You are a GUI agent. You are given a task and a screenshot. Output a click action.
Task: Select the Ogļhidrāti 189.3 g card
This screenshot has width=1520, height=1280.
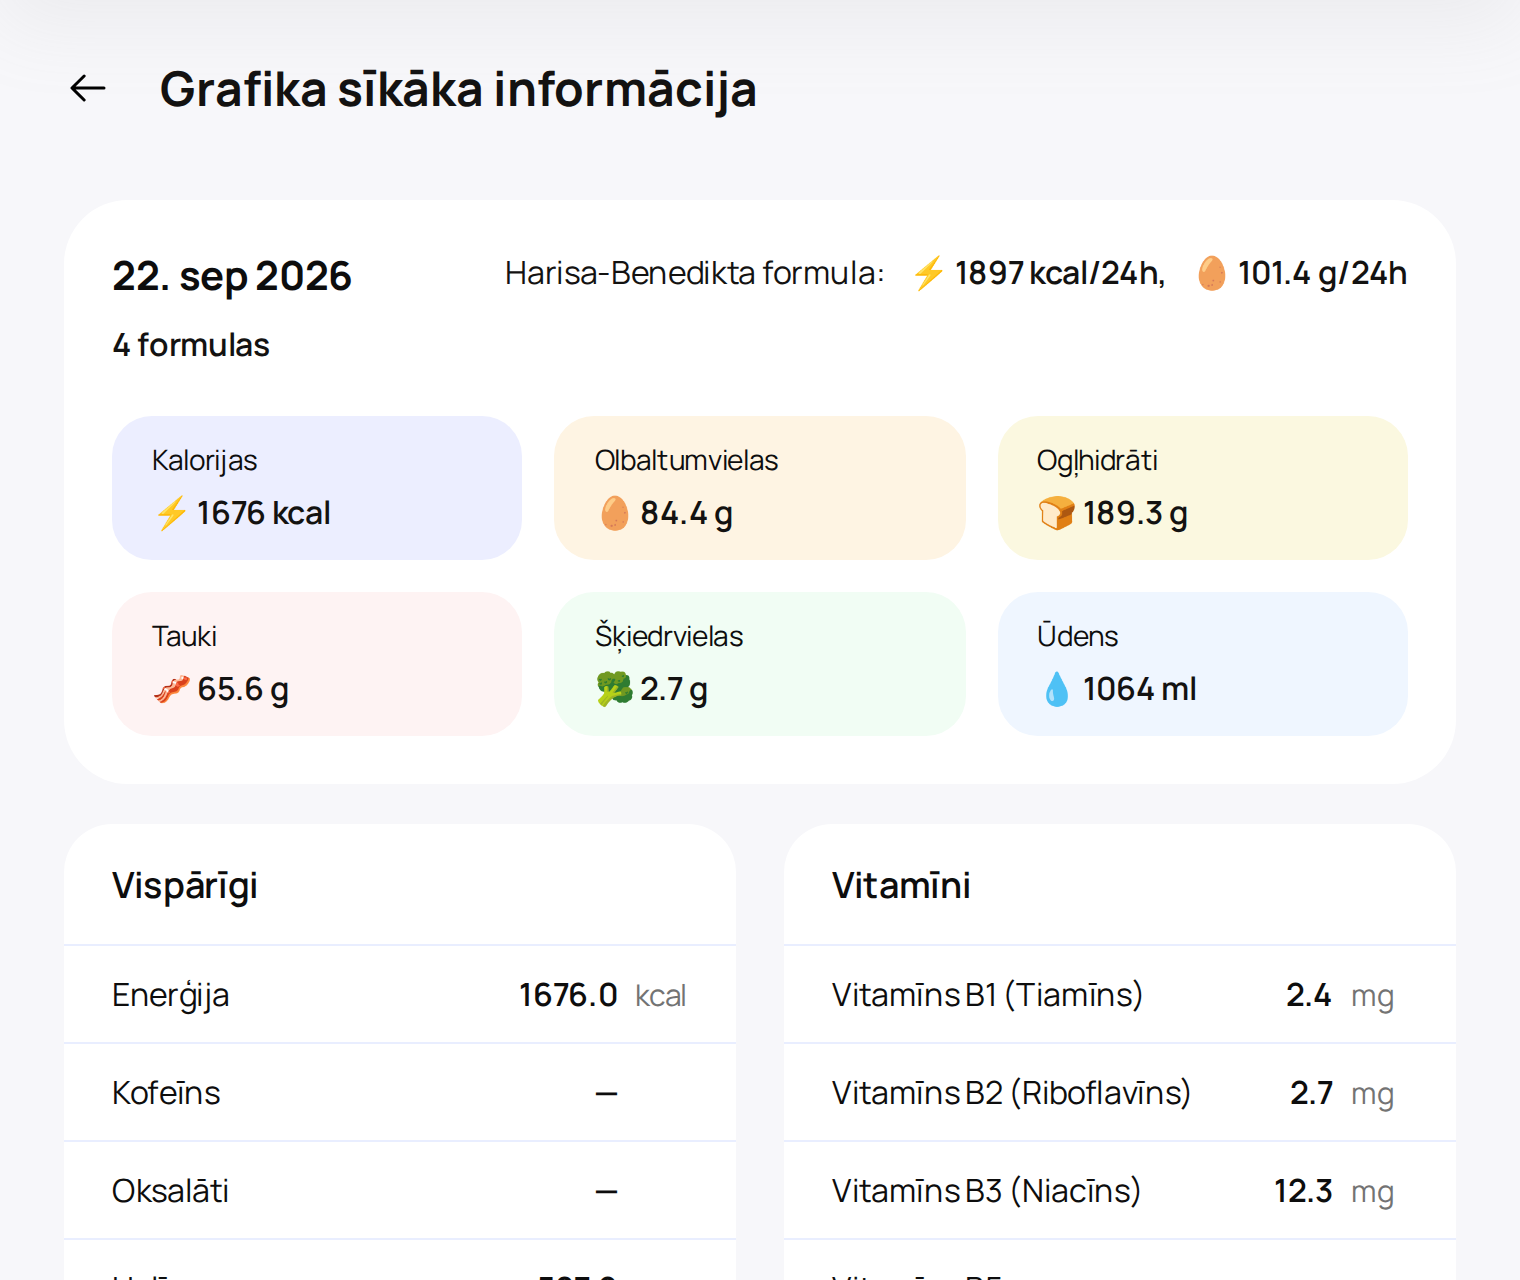click(1203, 488)
